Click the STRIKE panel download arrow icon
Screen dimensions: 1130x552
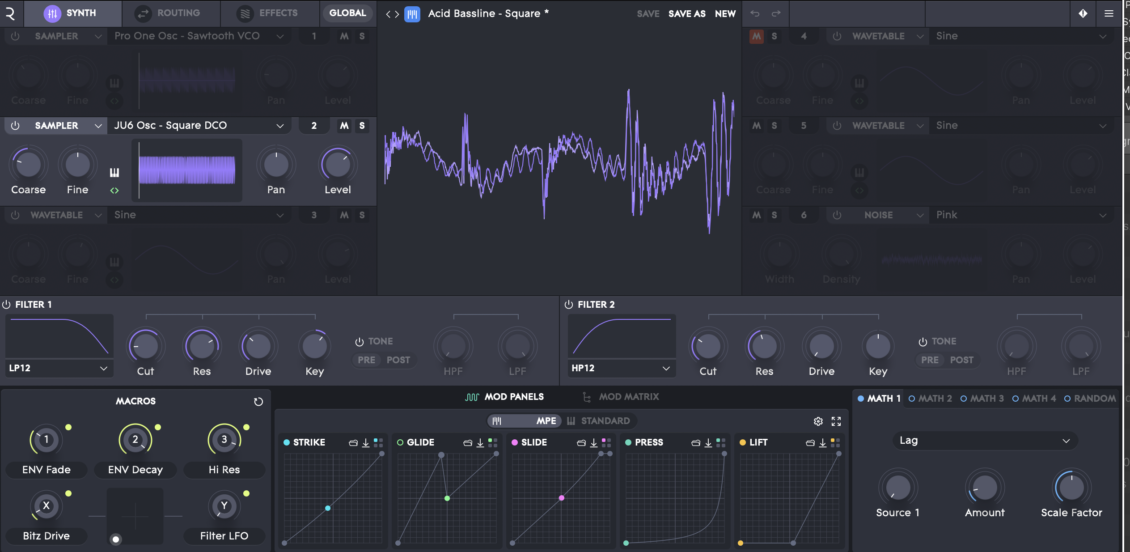pos(365,442)
